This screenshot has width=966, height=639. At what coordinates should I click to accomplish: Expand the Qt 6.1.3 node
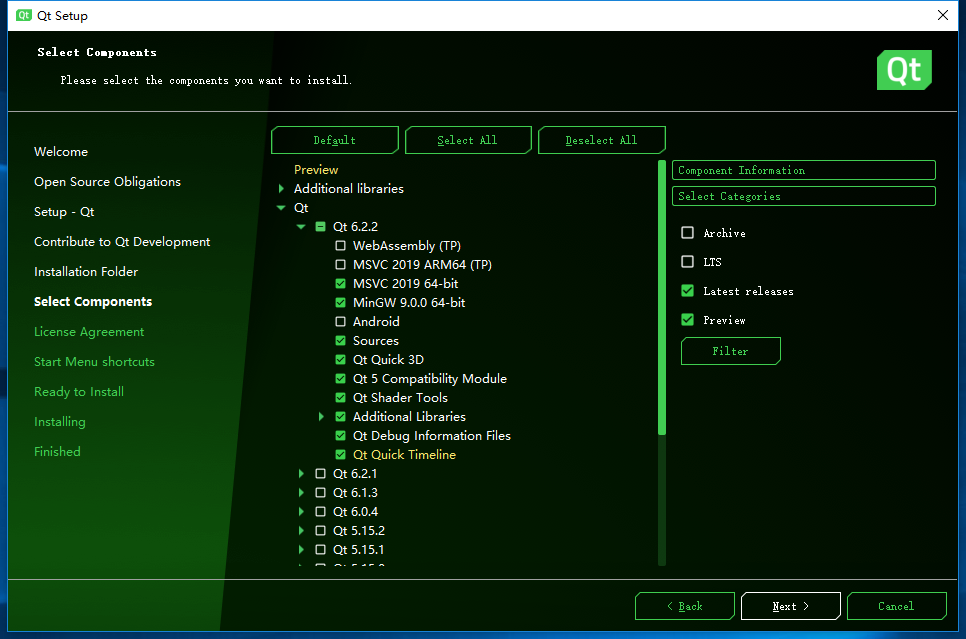click(x=301, y=493)
